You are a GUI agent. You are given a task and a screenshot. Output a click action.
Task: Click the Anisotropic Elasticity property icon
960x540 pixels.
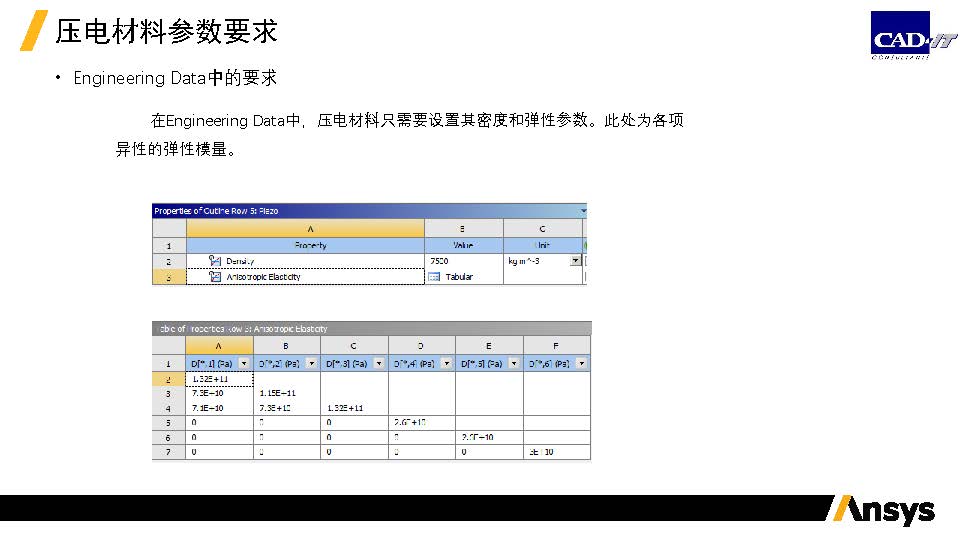click(x=215, y=277)
